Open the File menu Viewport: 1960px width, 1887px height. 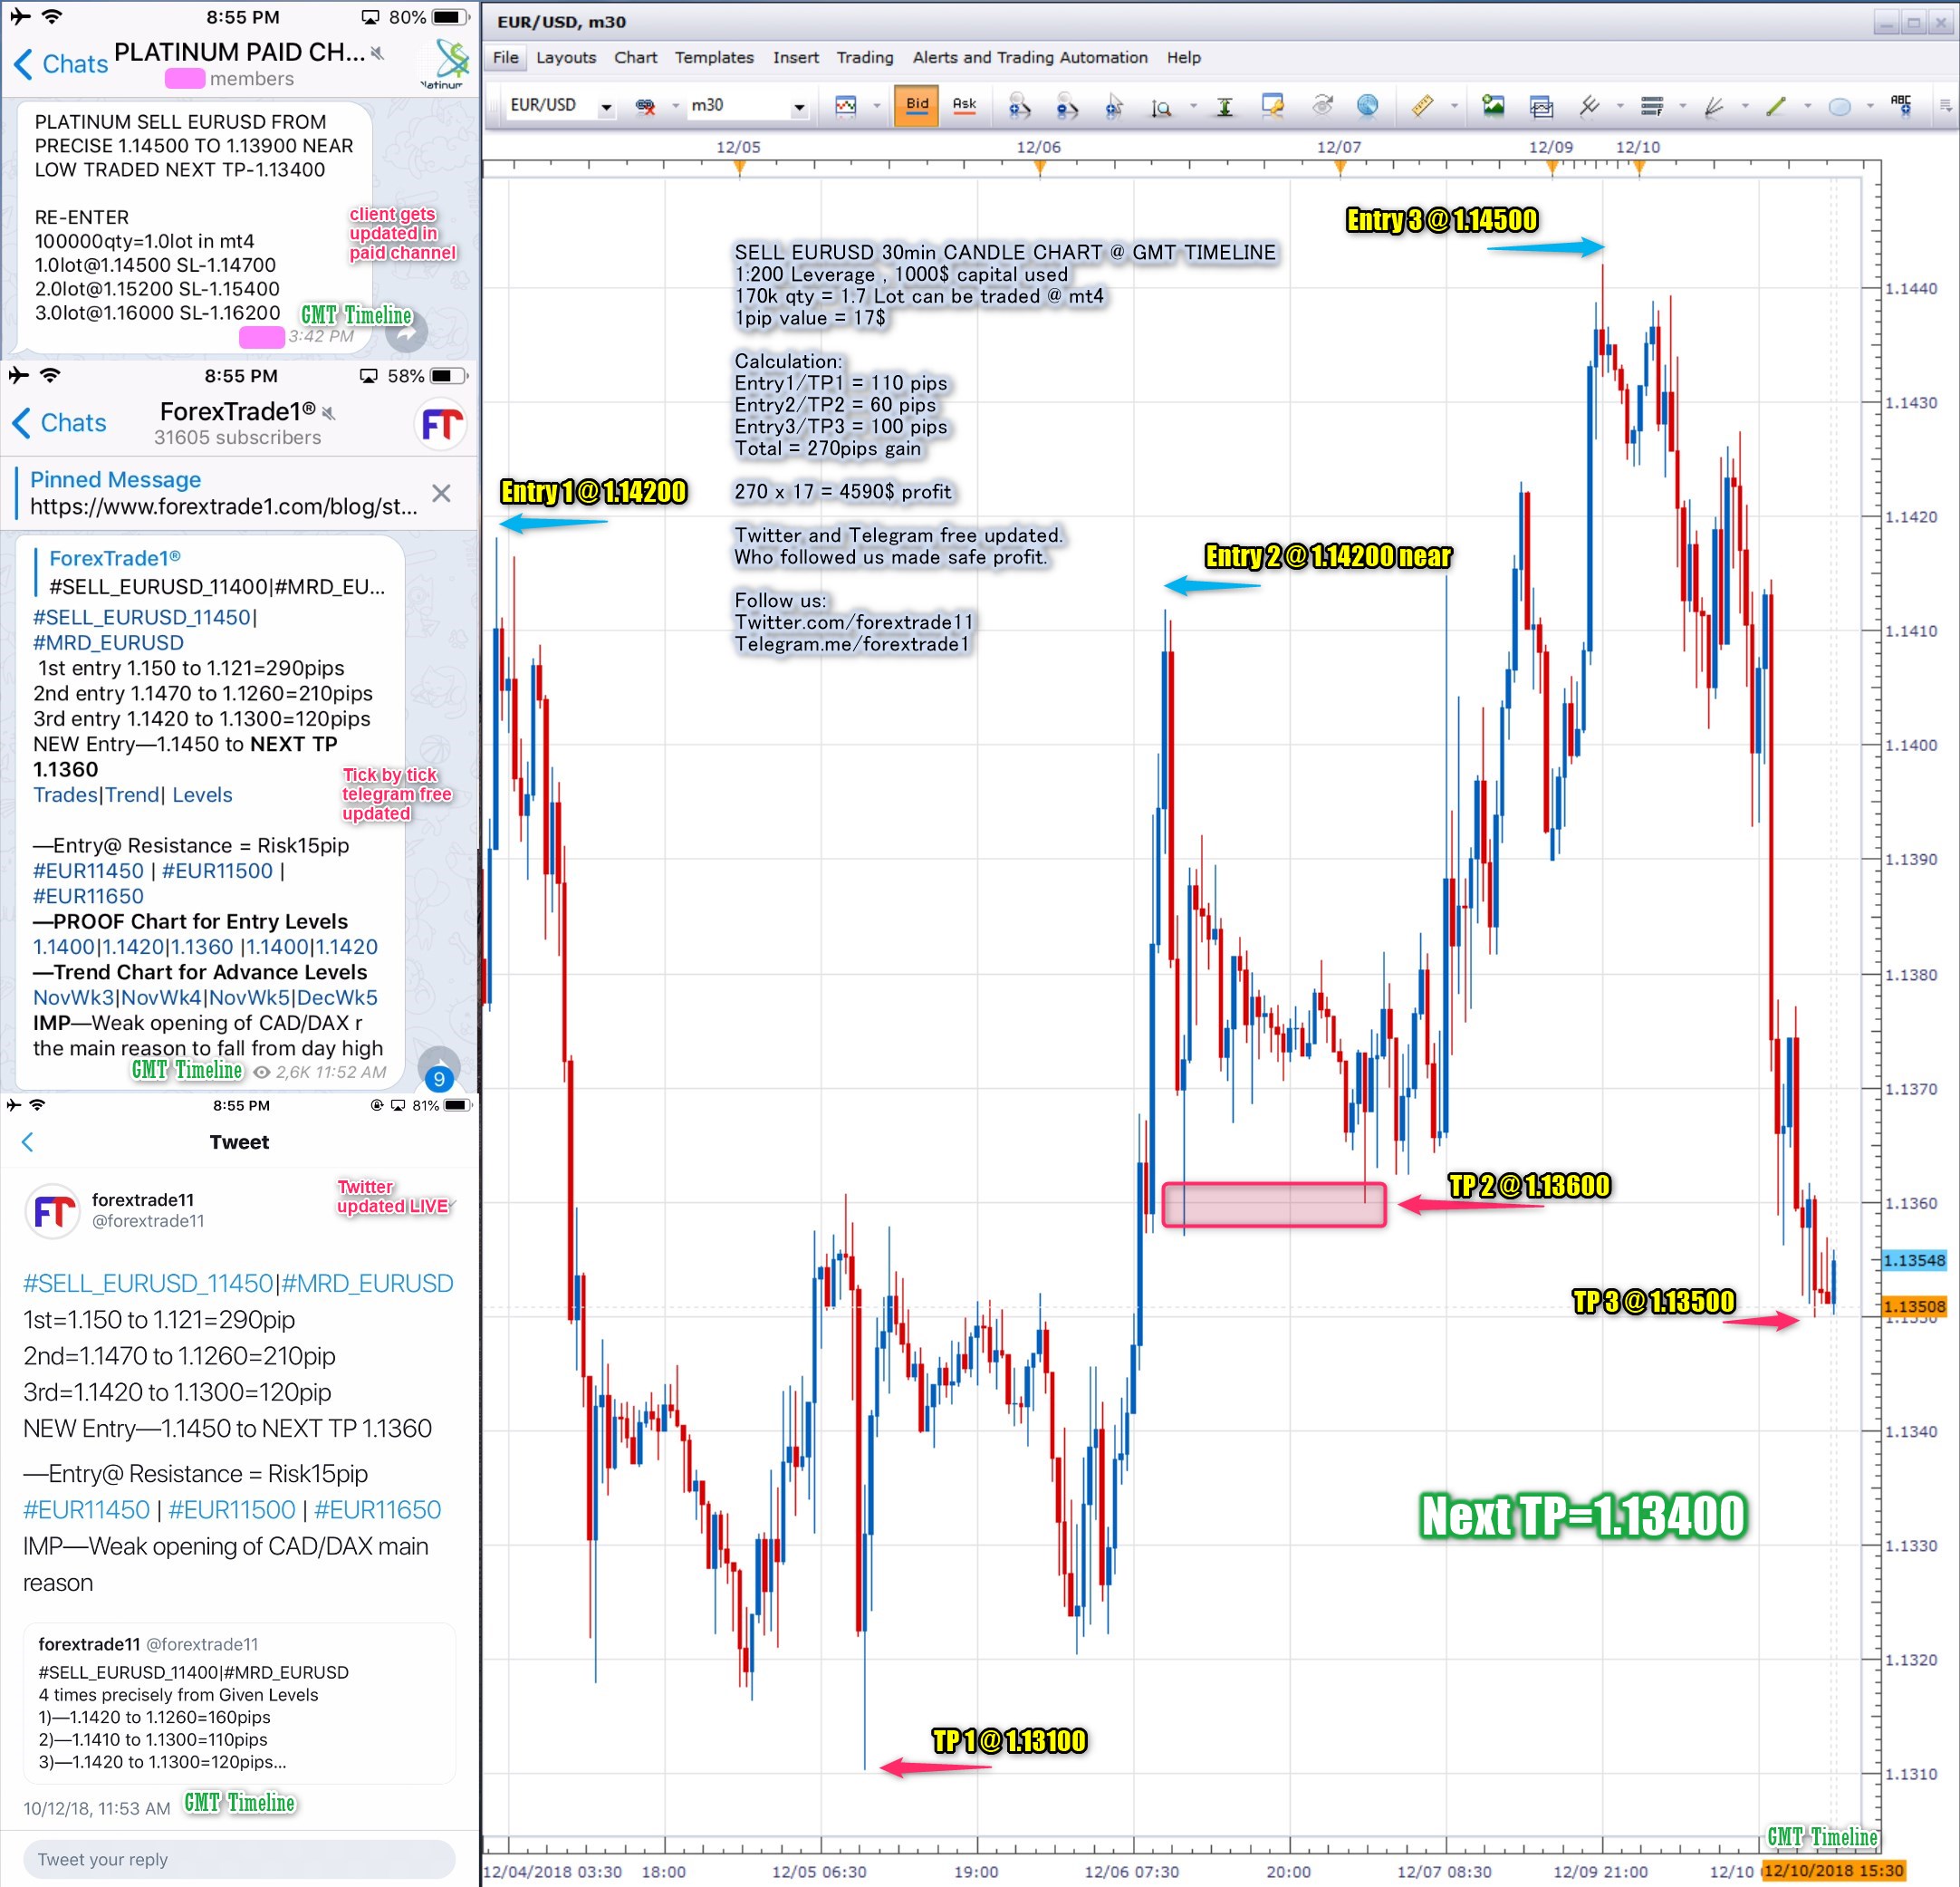(x=506, y=58)
